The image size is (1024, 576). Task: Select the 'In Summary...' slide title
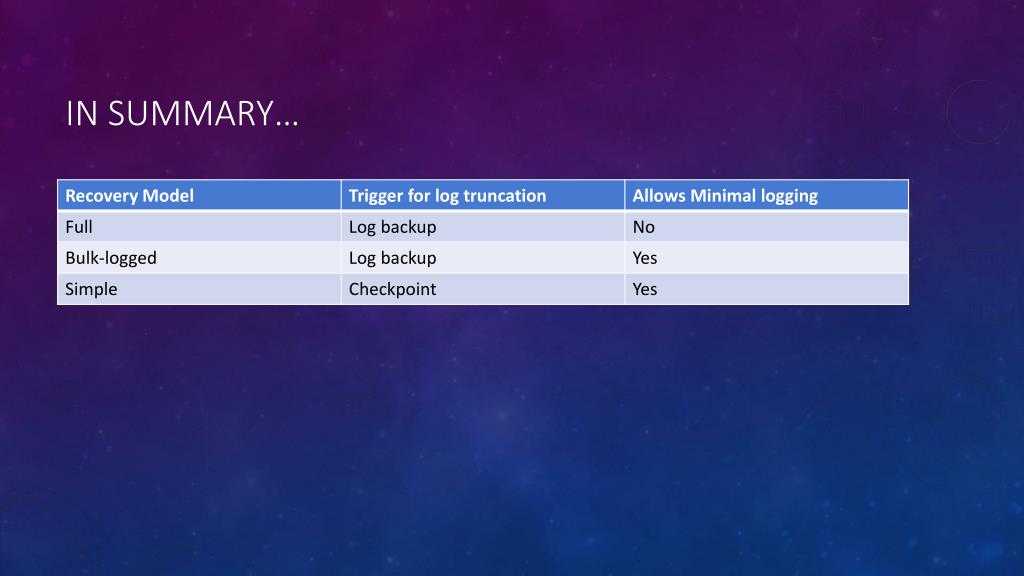point(182,113)
